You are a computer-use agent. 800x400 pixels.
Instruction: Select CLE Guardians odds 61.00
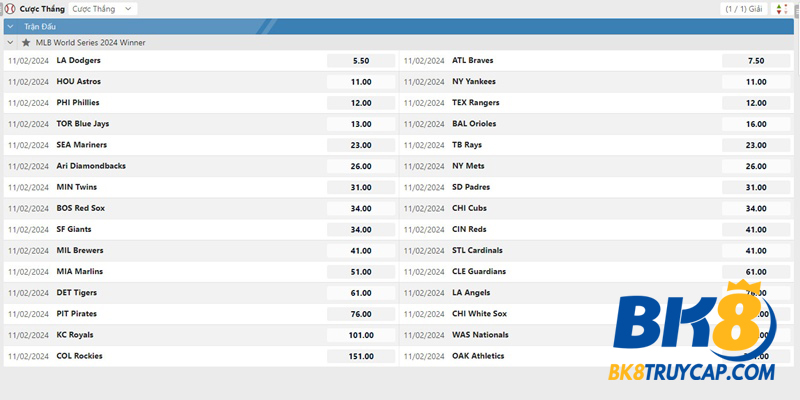pyautogui.click(x=756, y=272)
